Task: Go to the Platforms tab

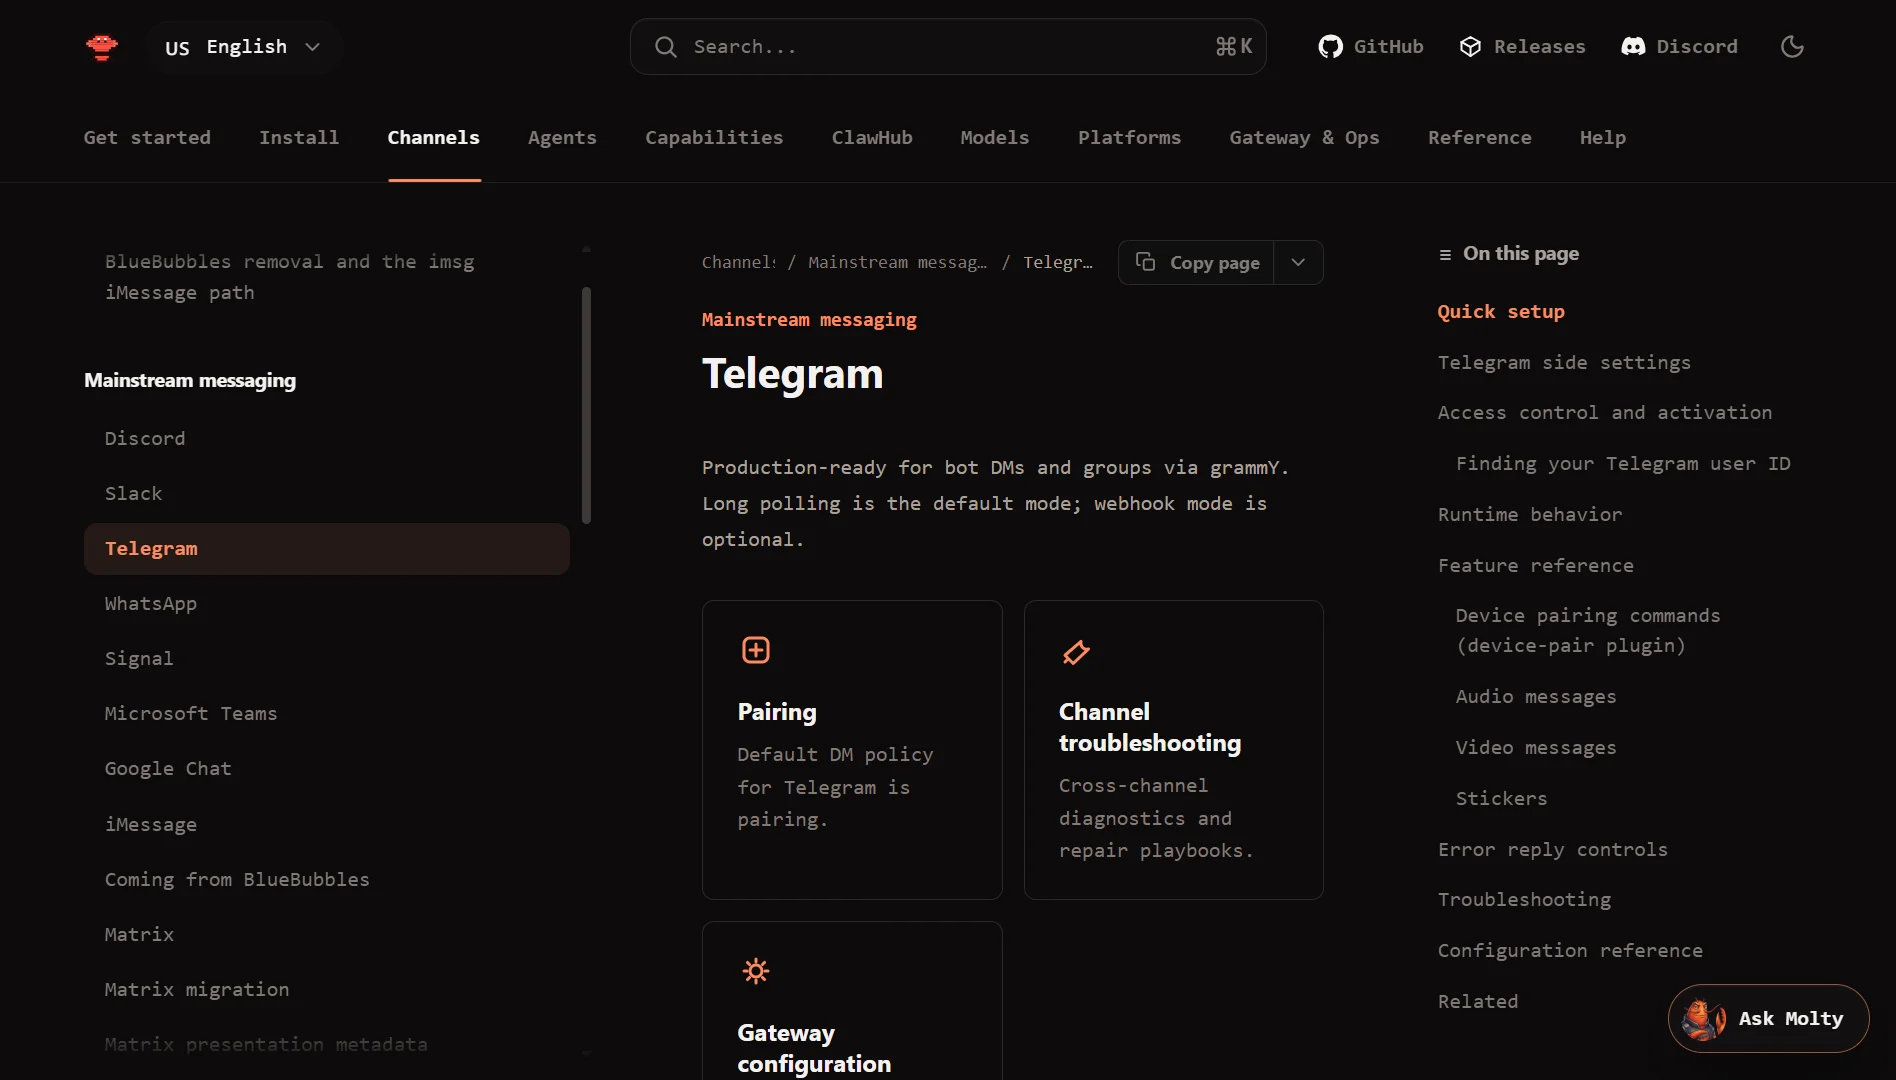Action: (1129, 138)
